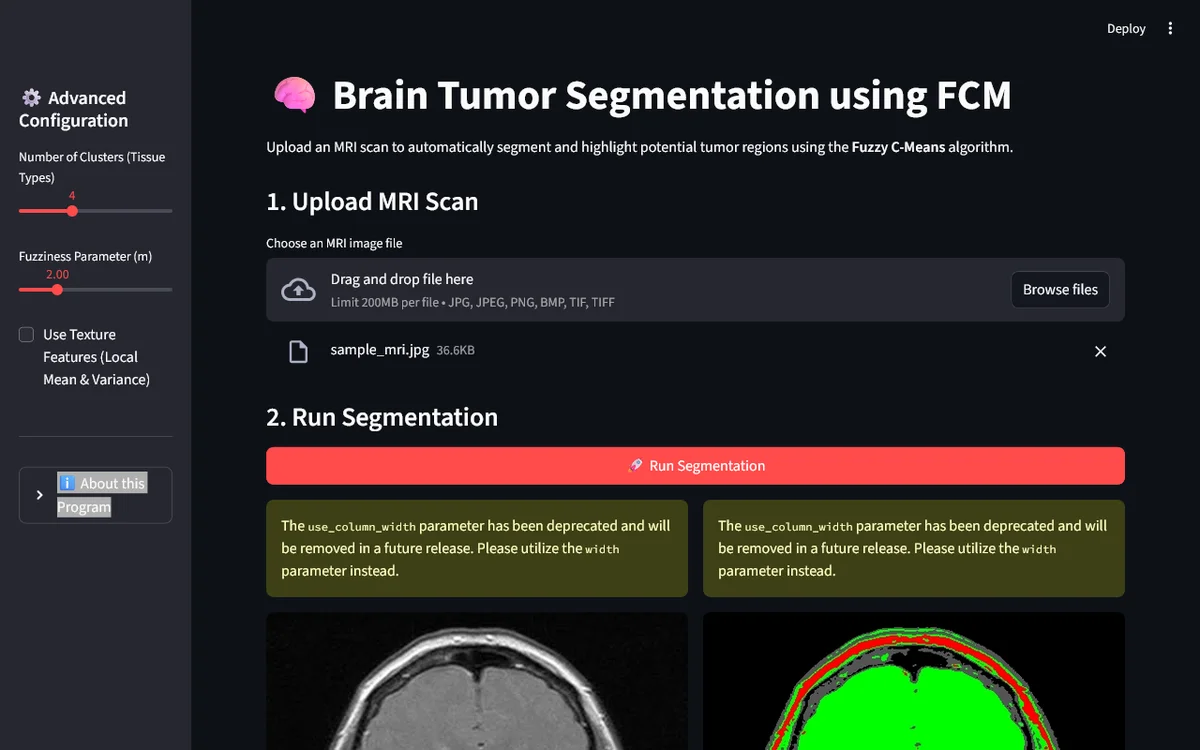Click the left deprecation warning message
Viewport: 1200px width, 750px height.
[477, 548]
